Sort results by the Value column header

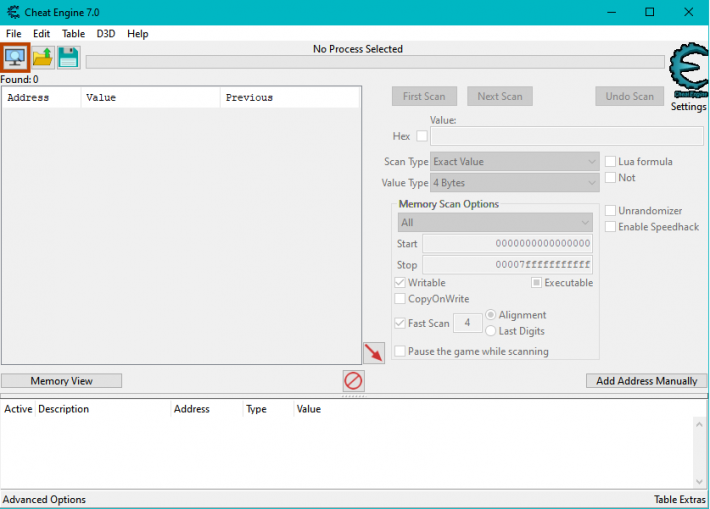[x=151, y=97]
